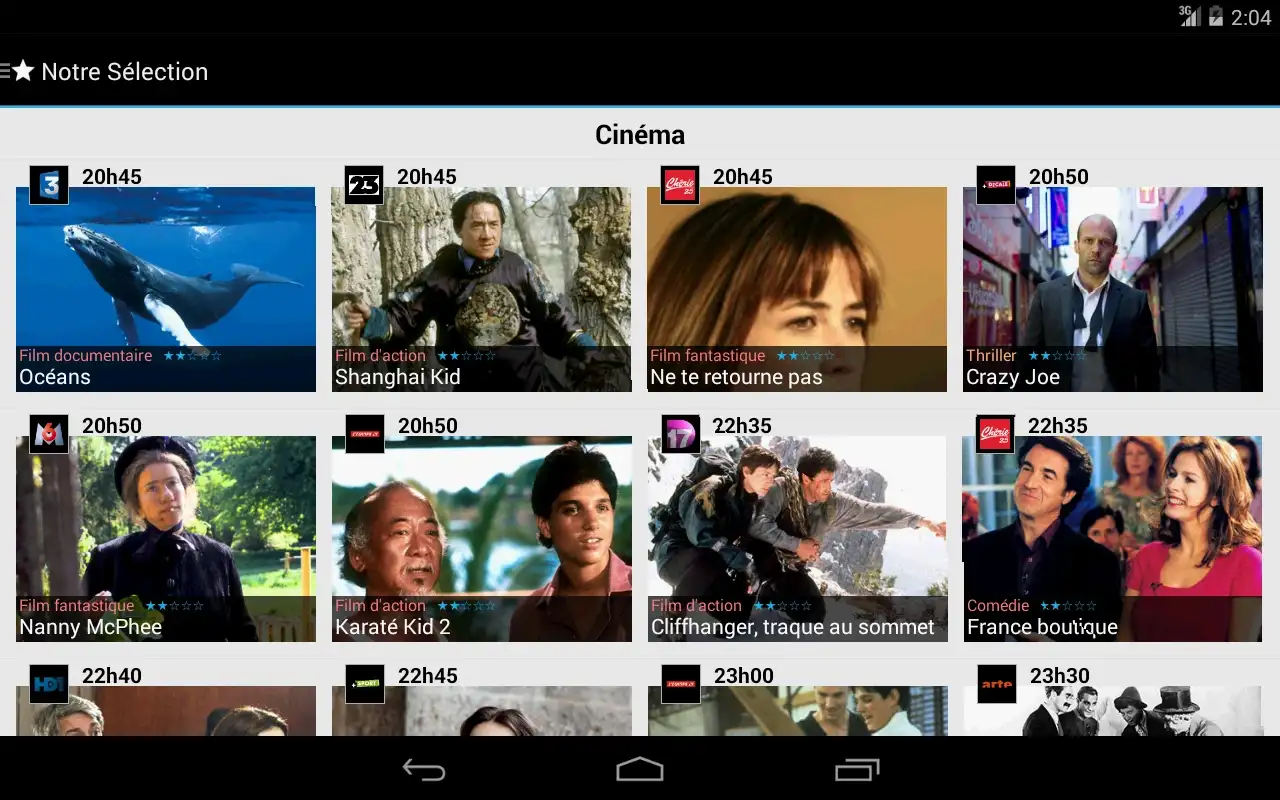Tap the Arte channel logo
The width and height of the screenshot is (1280, 800).
[x=996, y=683]
